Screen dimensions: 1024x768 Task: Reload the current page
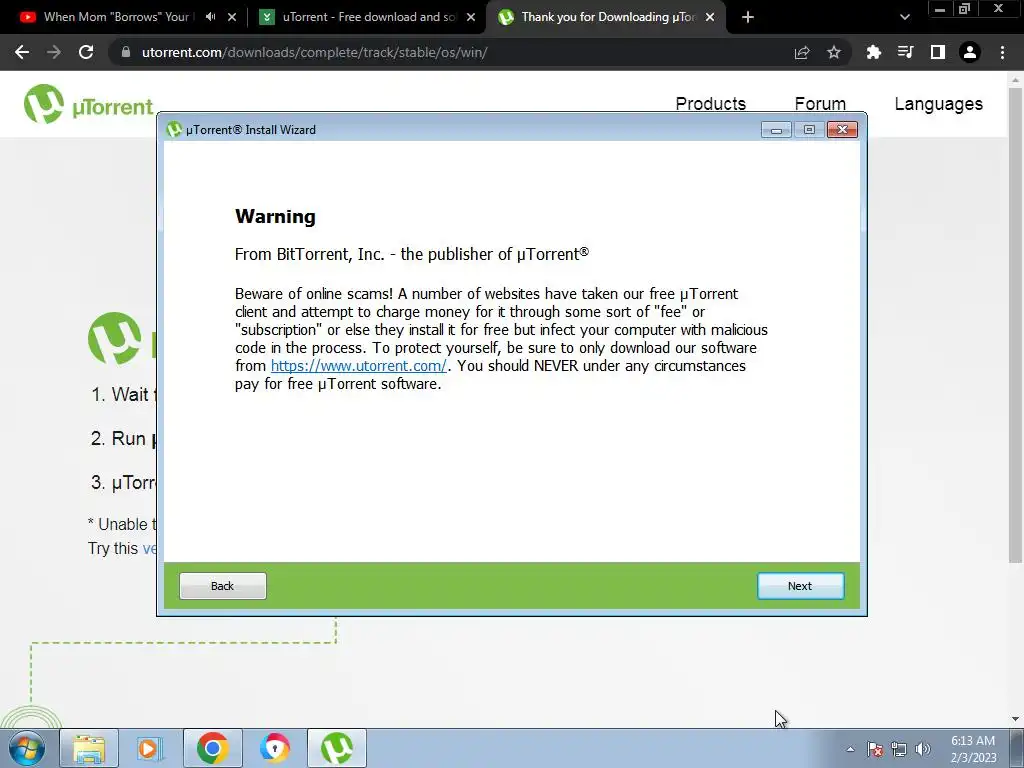click(x=86, y=52)
